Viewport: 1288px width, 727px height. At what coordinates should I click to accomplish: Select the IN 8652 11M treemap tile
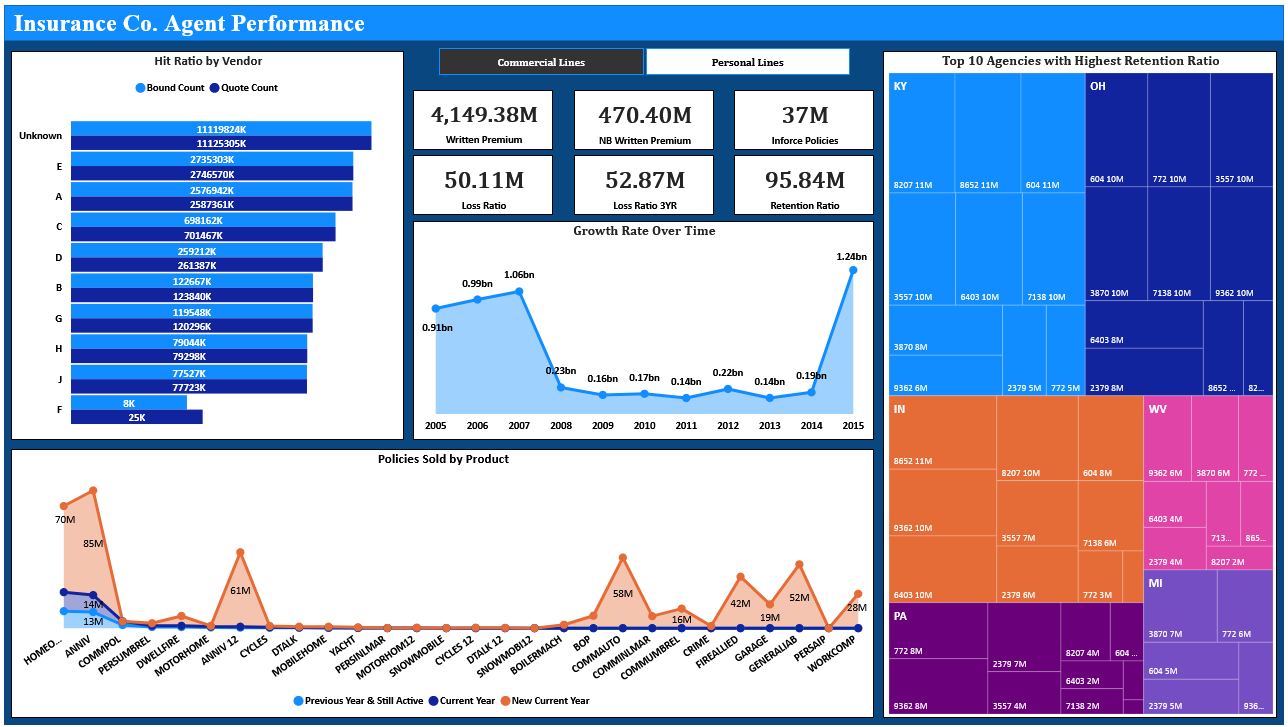click(x=942, y=432)
